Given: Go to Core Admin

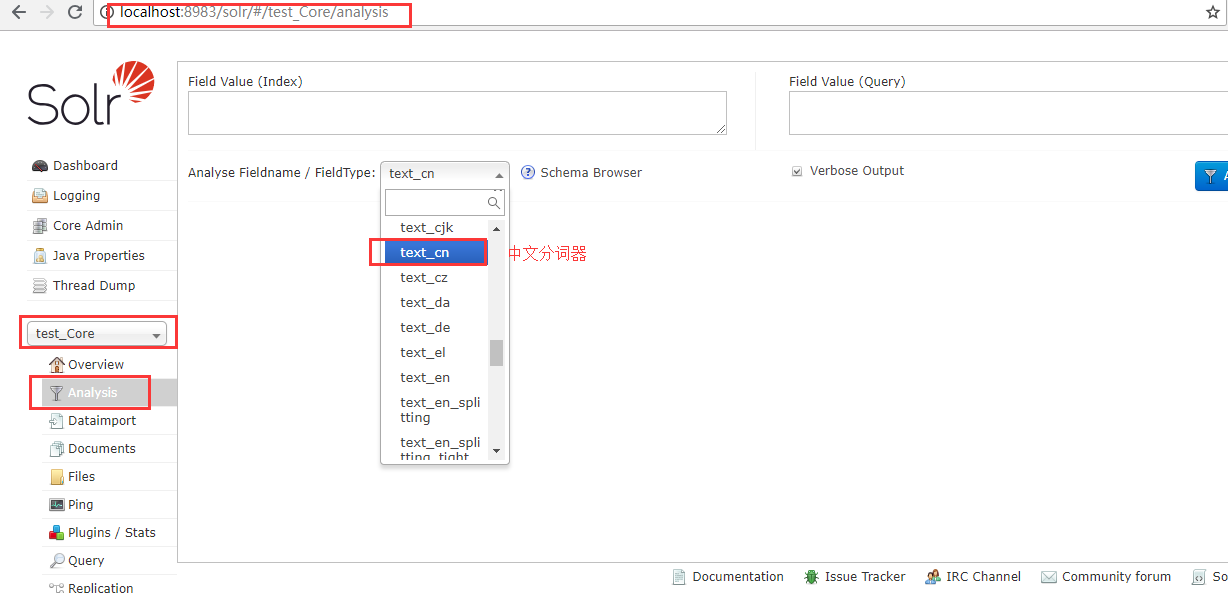Looking at the screenshot, I should [x=88, y=226].
